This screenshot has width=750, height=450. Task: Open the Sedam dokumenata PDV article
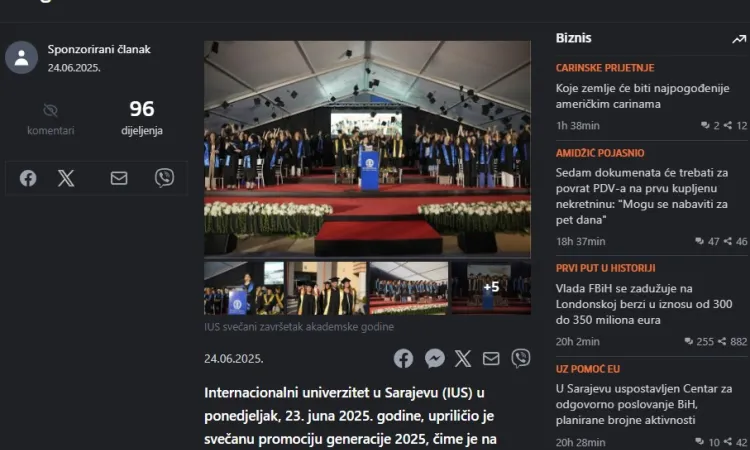(x=642, y=196)
